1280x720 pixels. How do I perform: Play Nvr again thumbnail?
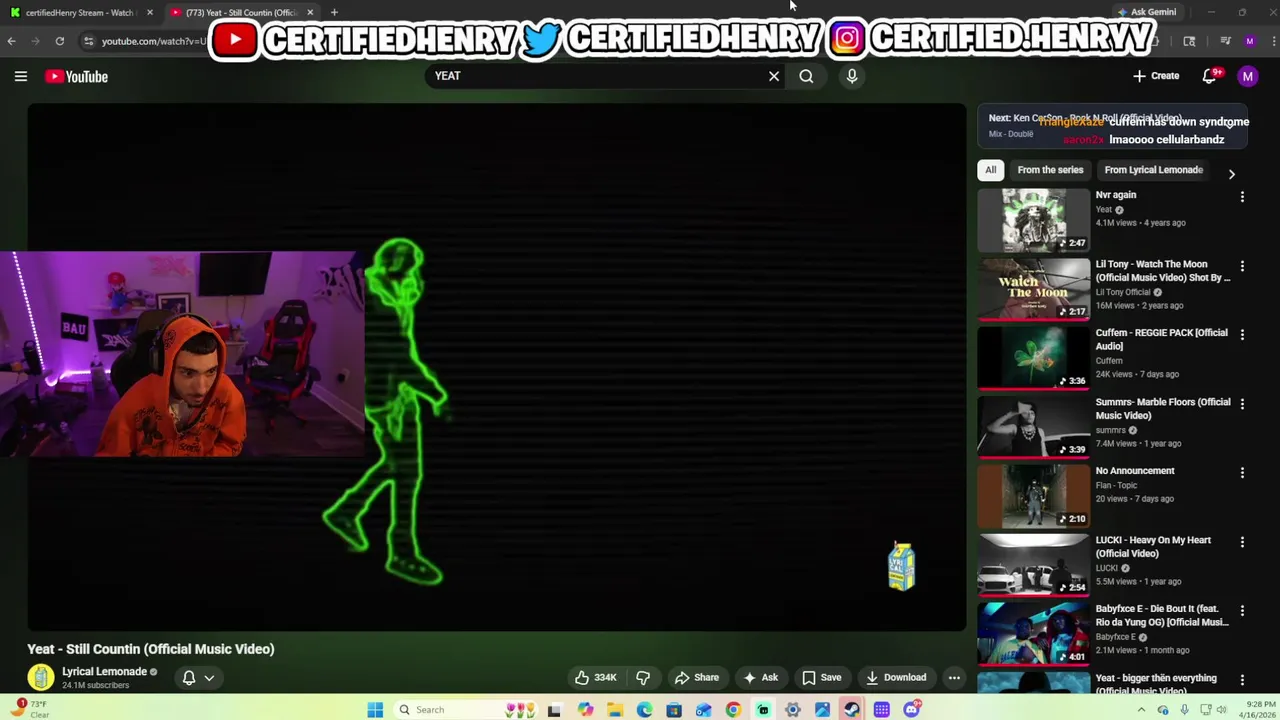[1033, 219]
